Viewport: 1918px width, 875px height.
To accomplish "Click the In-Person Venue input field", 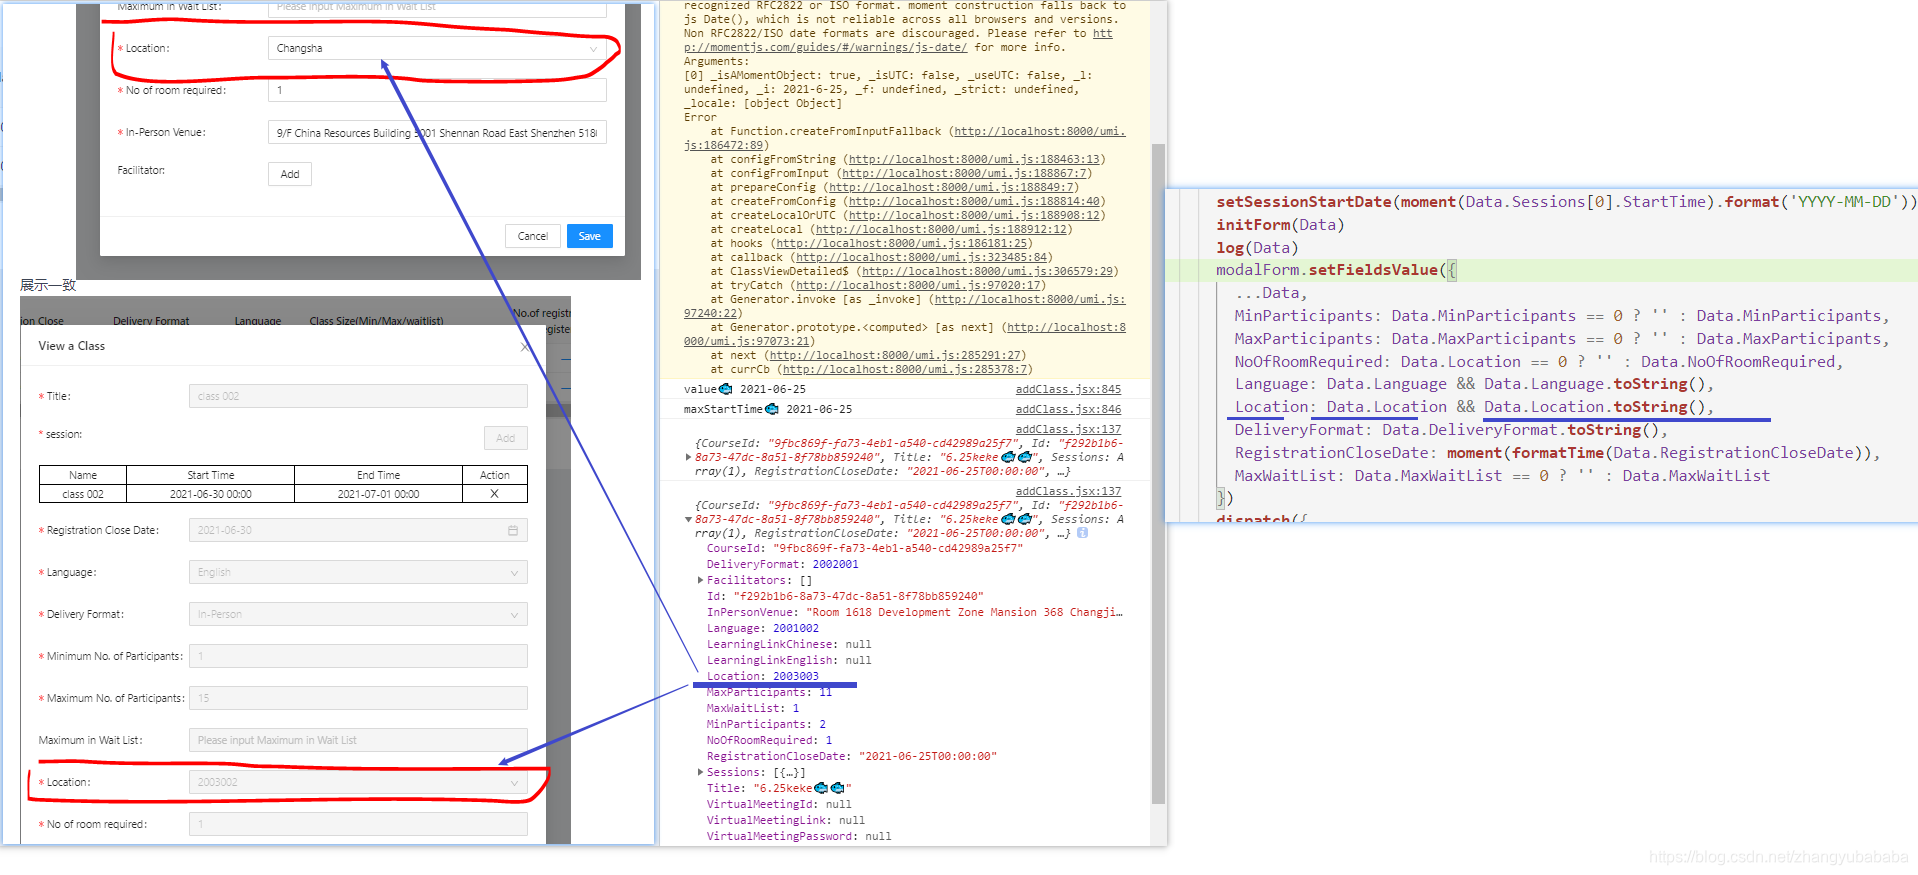I will tap(437, 132).
